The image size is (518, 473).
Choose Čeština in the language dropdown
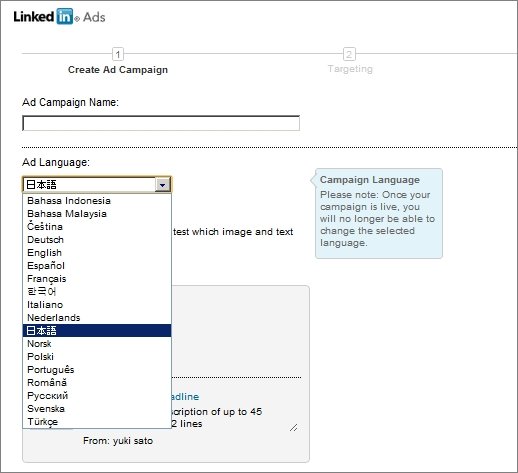97,227
